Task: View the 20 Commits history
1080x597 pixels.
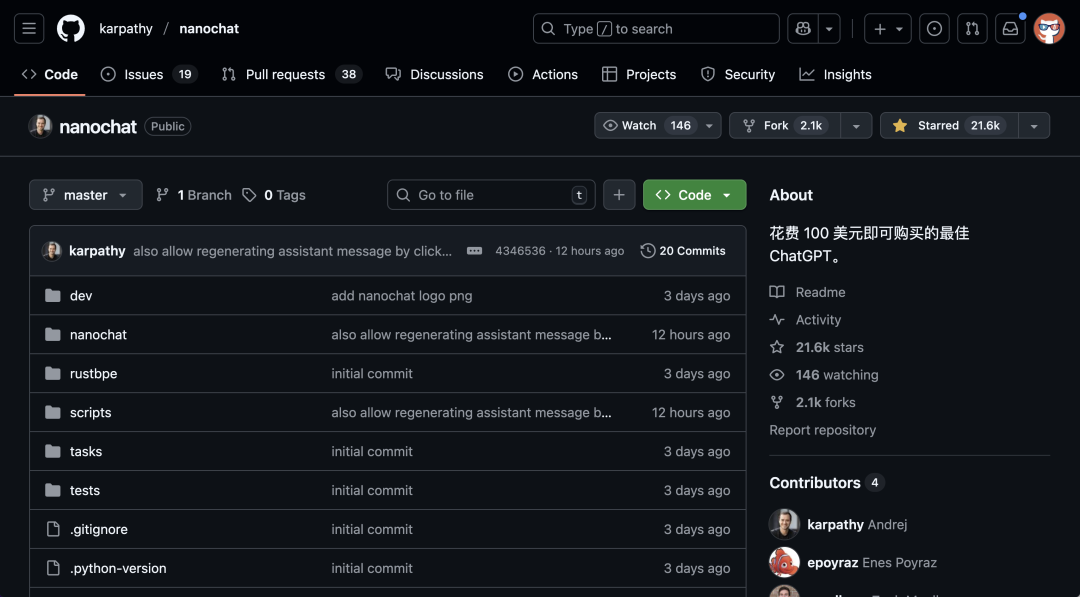Action: [x=683, y=251]
